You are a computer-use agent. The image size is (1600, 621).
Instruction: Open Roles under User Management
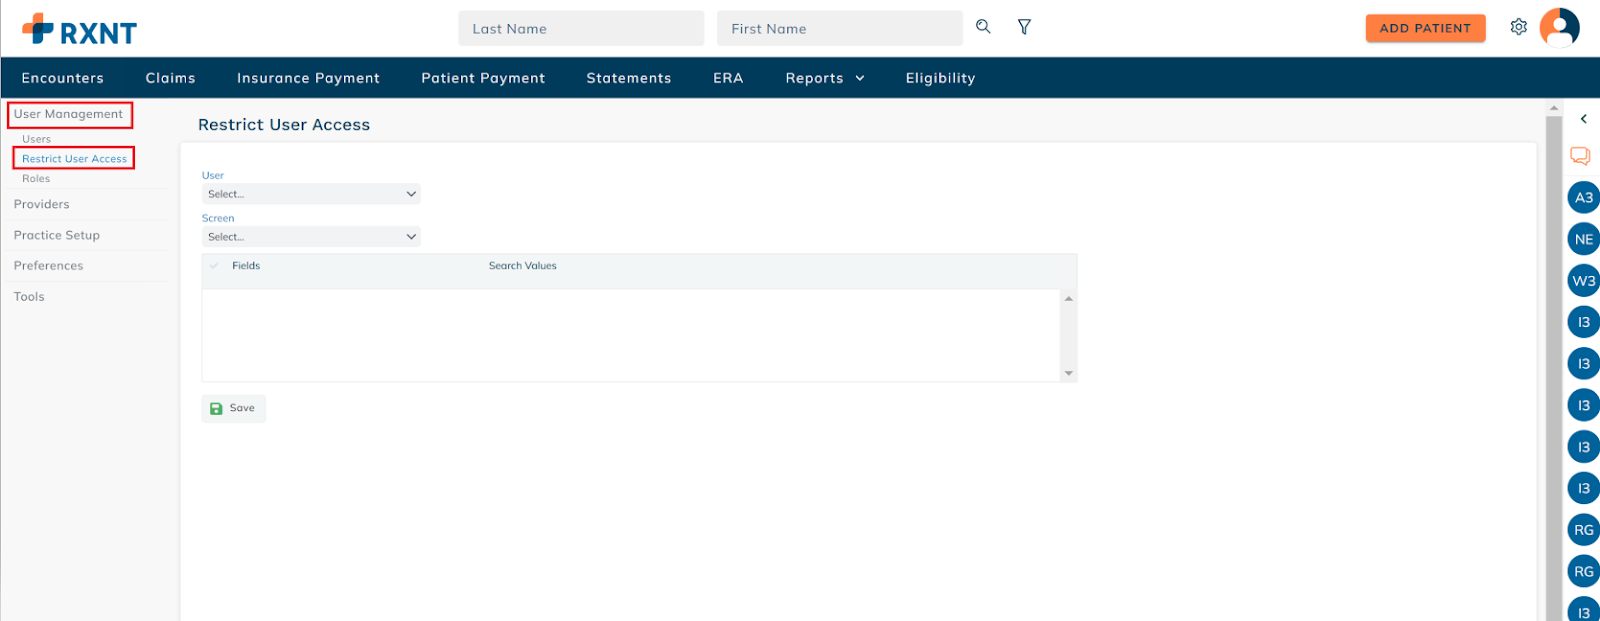point(36,179)
